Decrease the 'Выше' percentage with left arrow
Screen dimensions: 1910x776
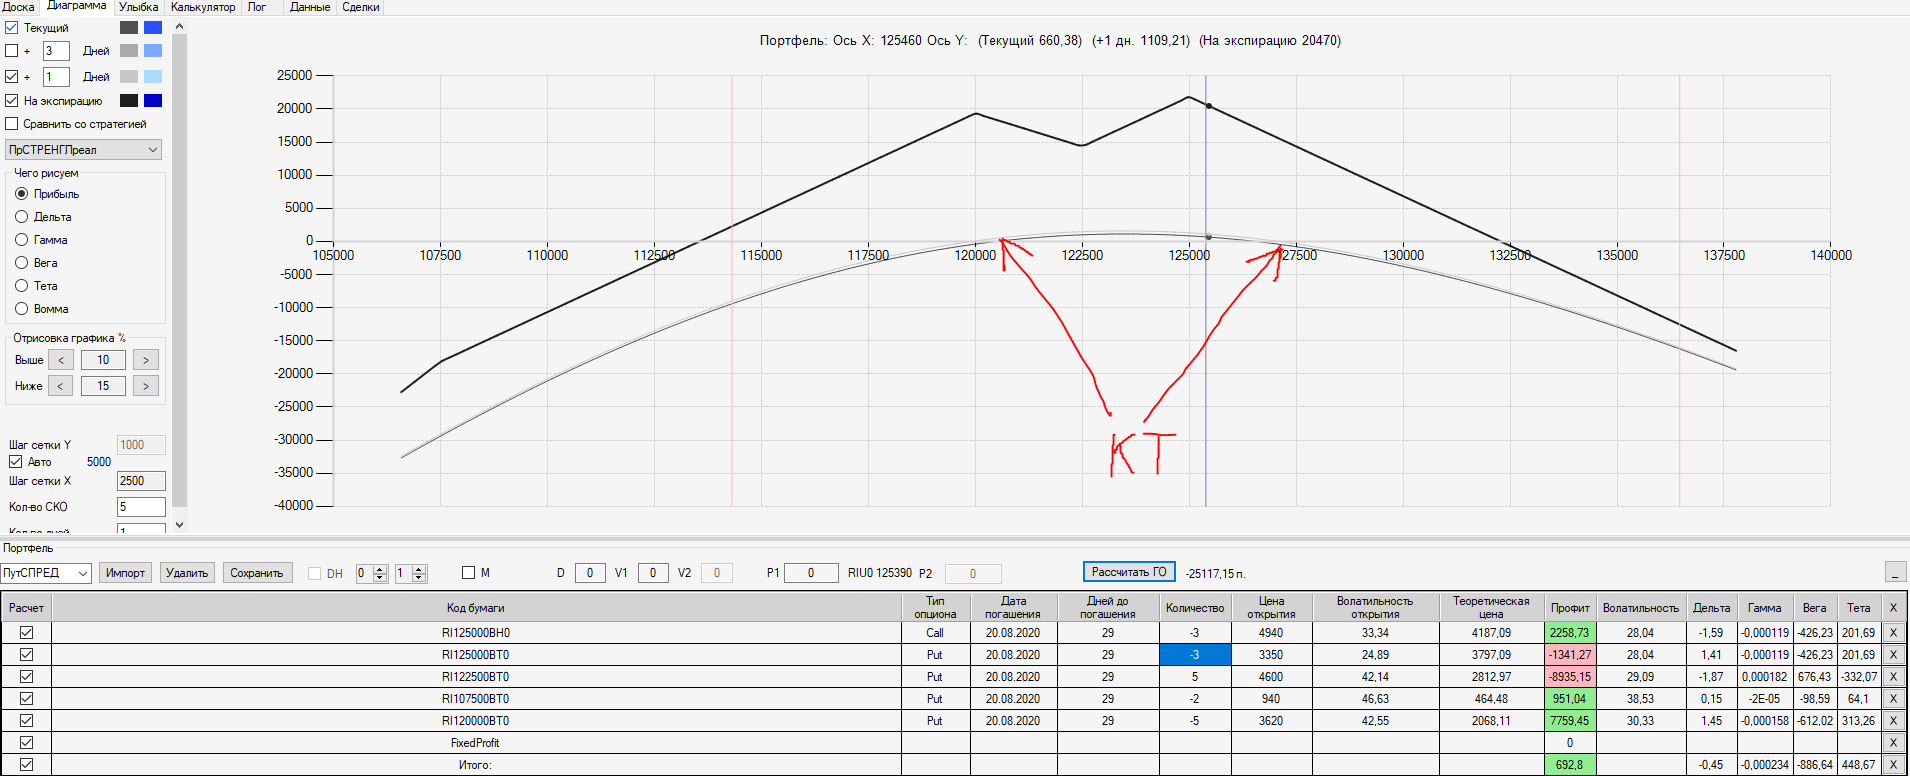[60, 360]
